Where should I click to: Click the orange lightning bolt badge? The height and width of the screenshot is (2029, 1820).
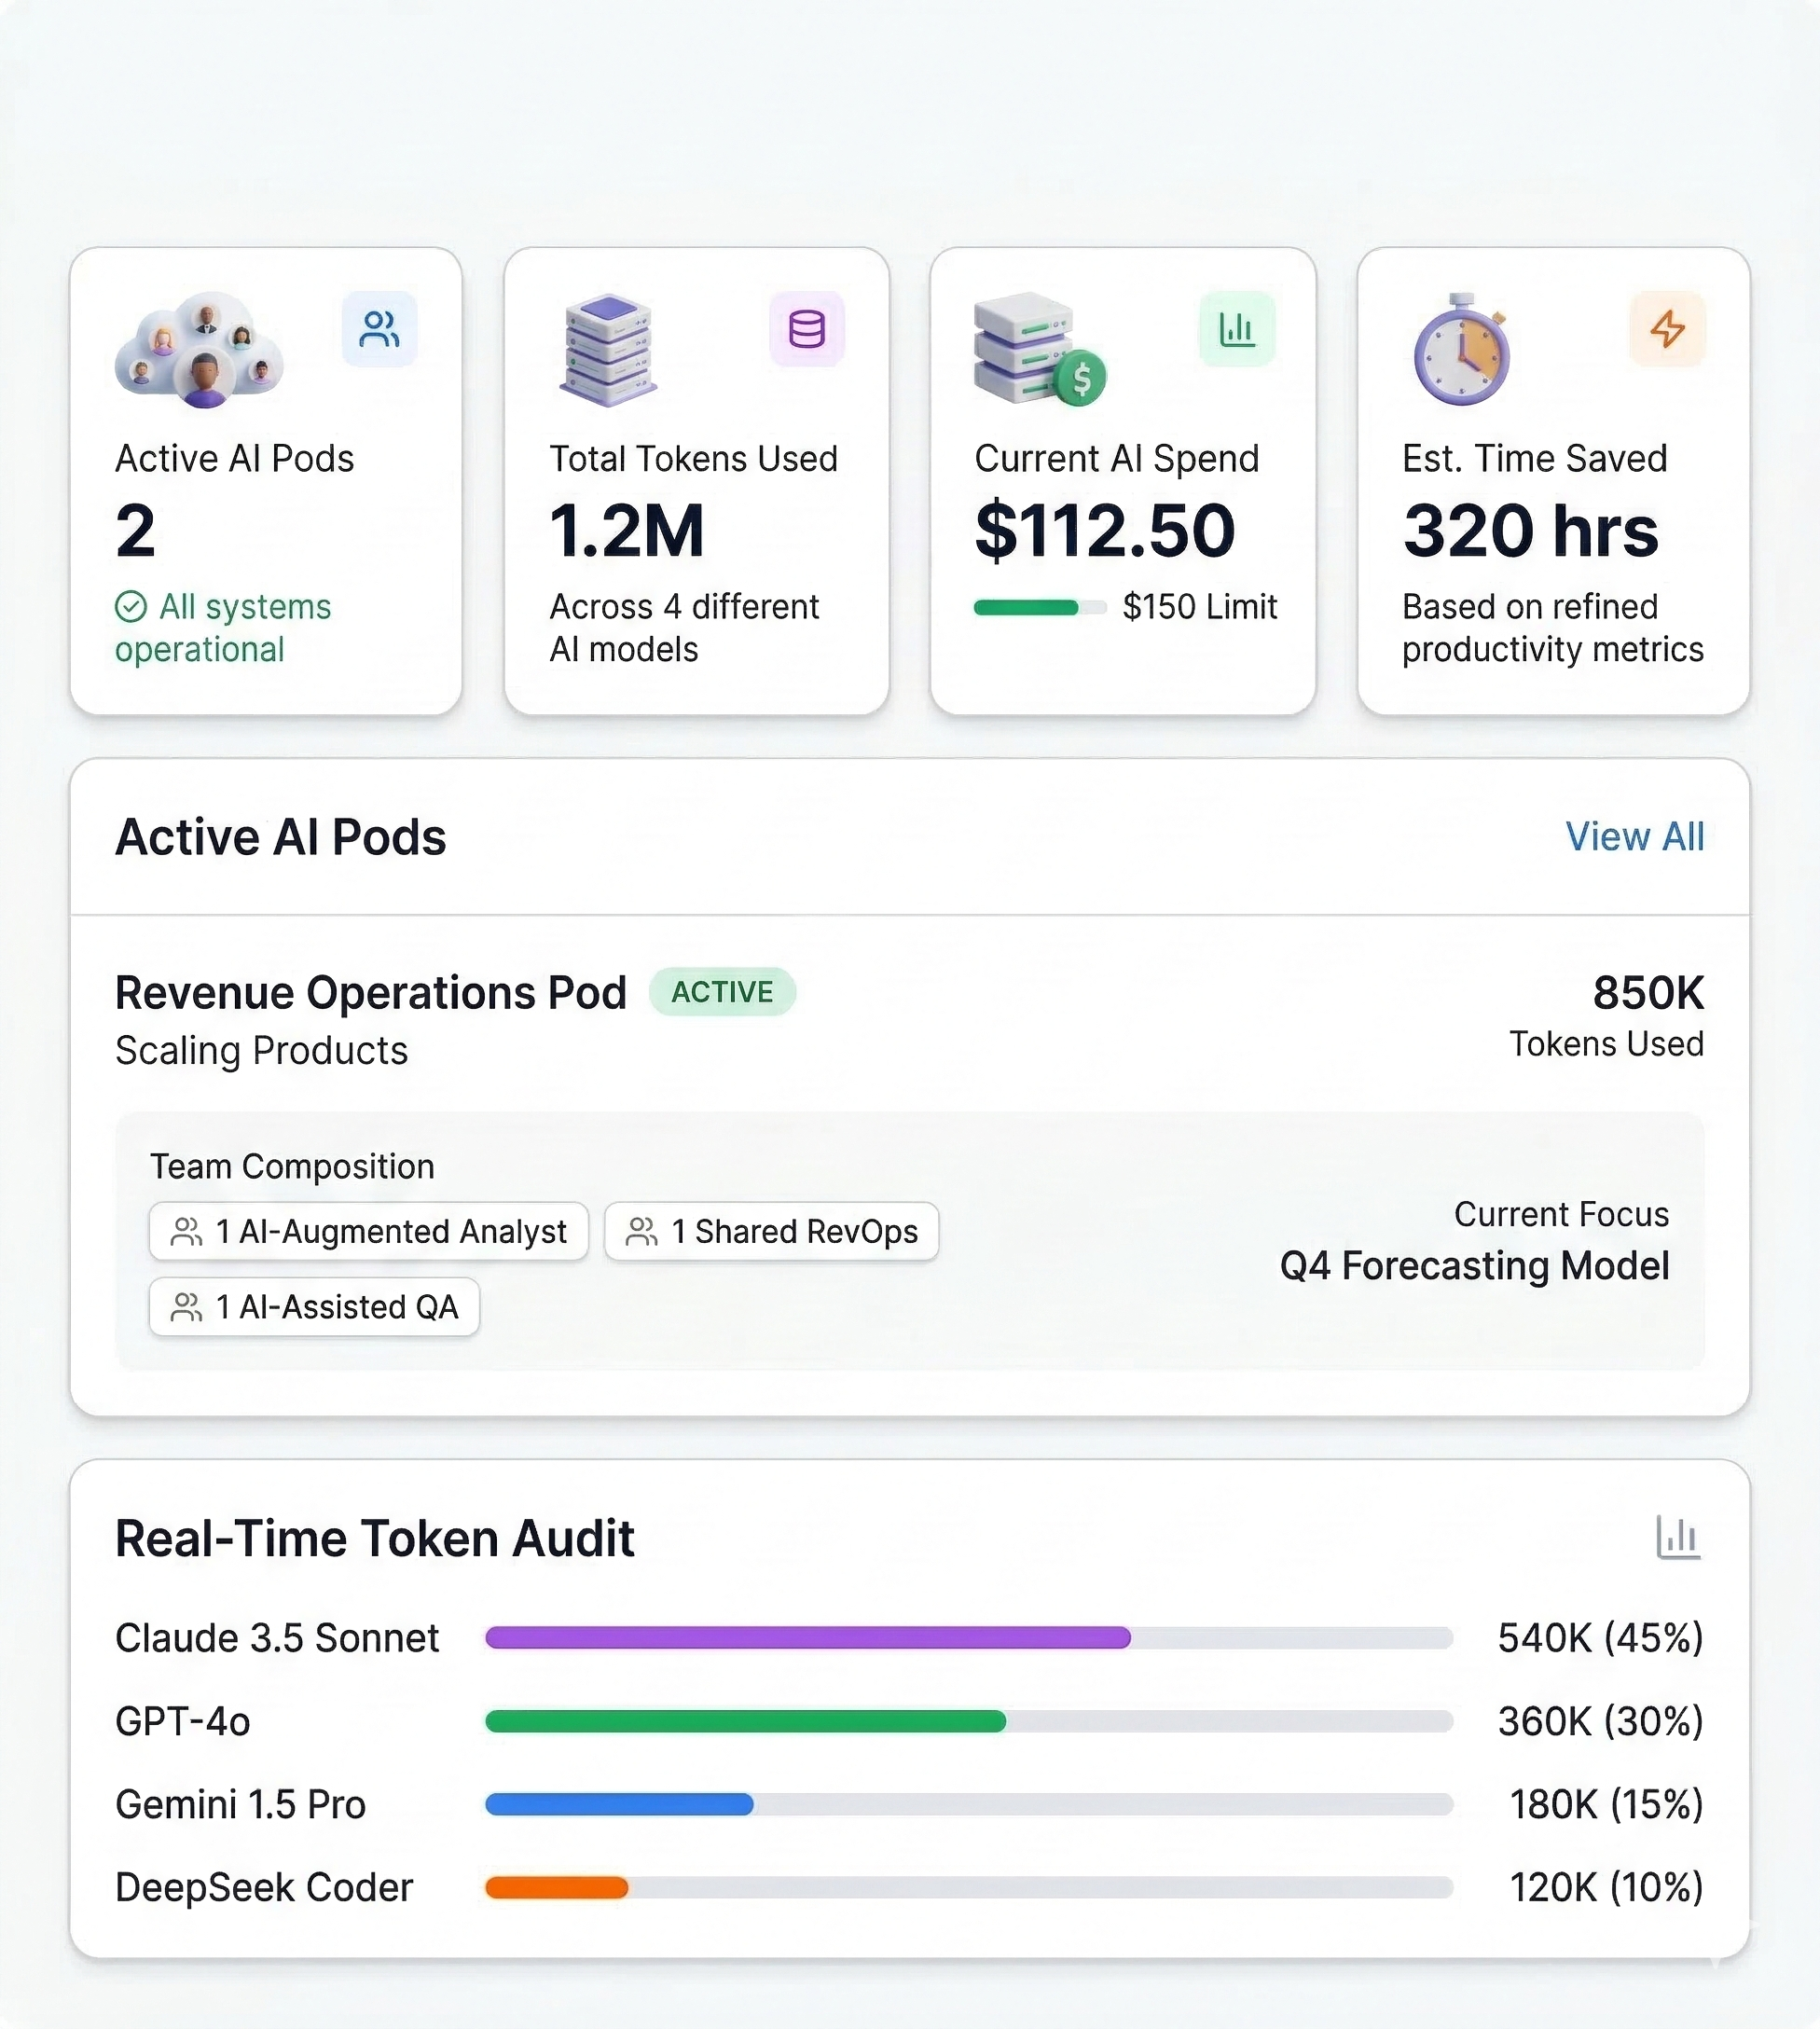coord(1667,329)
